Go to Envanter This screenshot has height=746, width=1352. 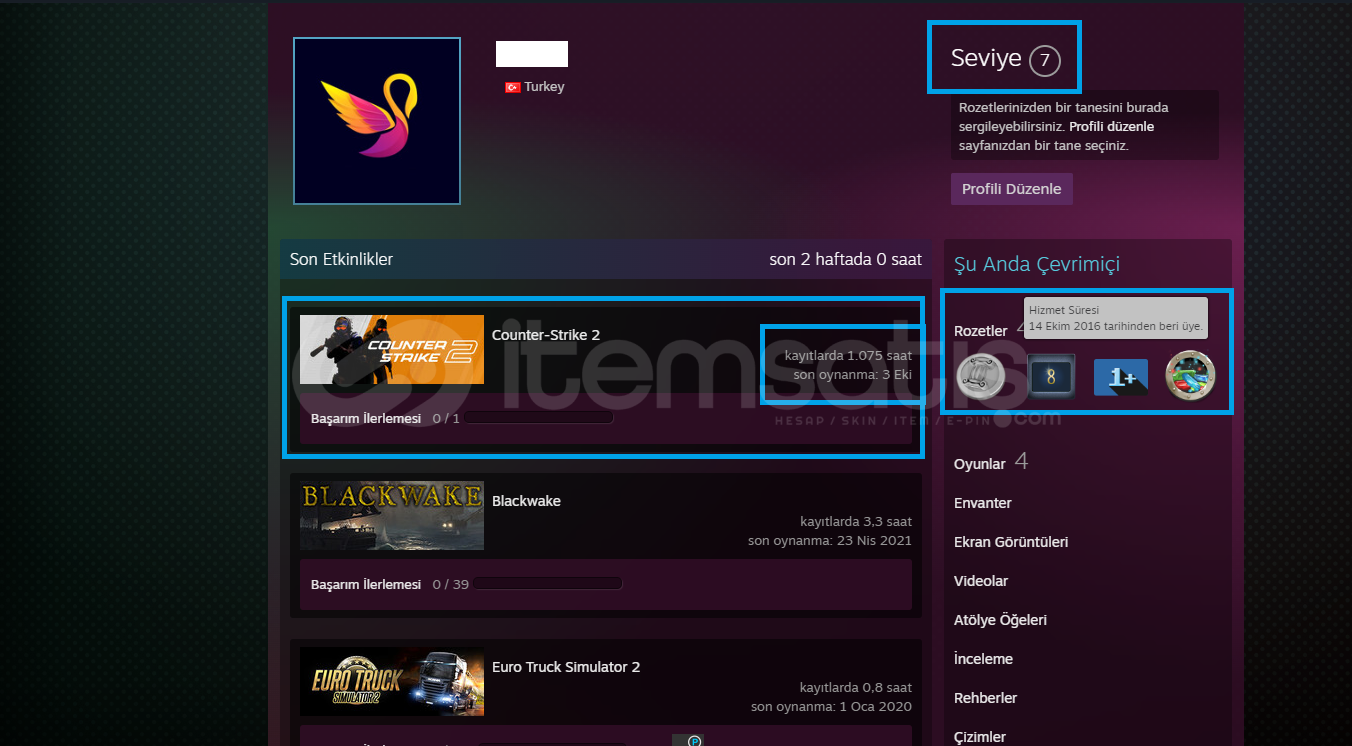point(983,503)
